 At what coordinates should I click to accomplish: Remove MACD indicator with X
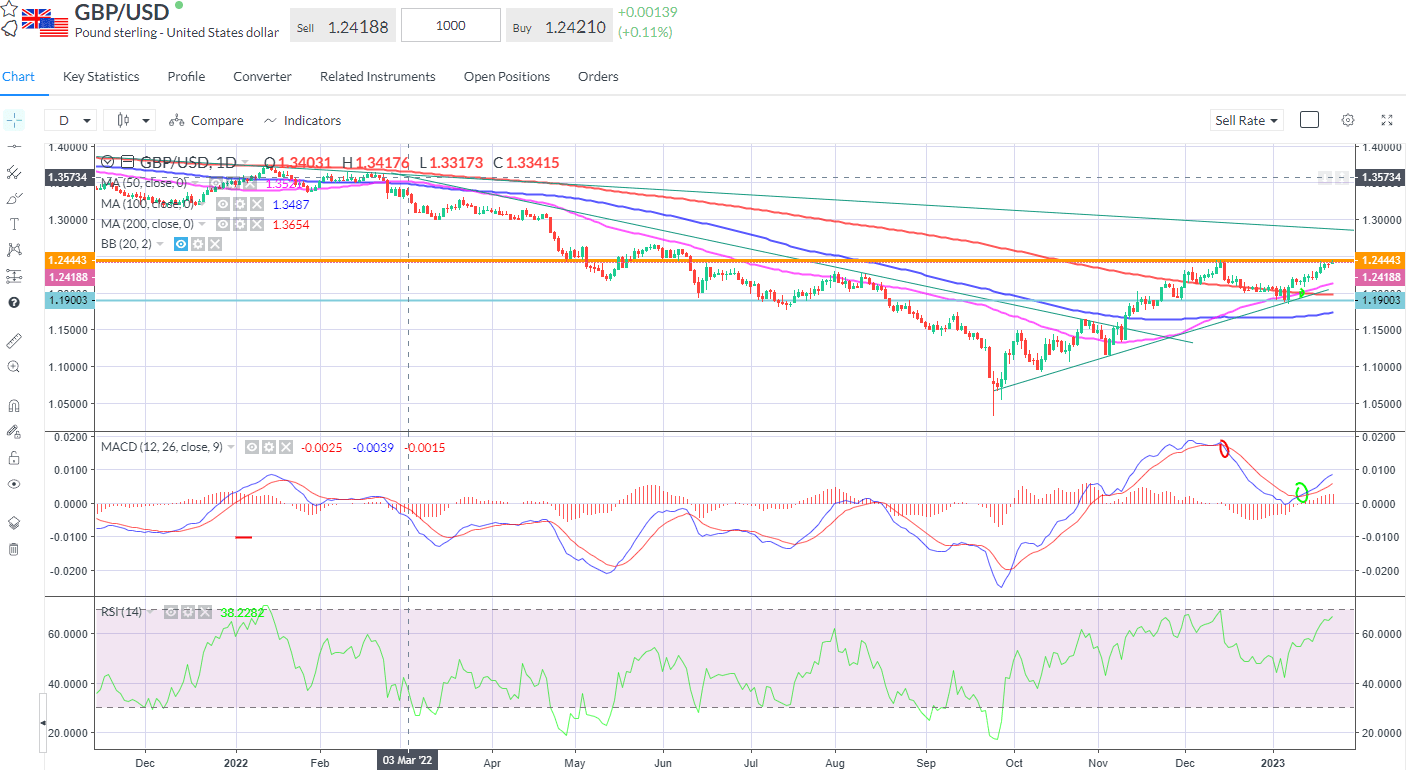click(x=286, y=447)
